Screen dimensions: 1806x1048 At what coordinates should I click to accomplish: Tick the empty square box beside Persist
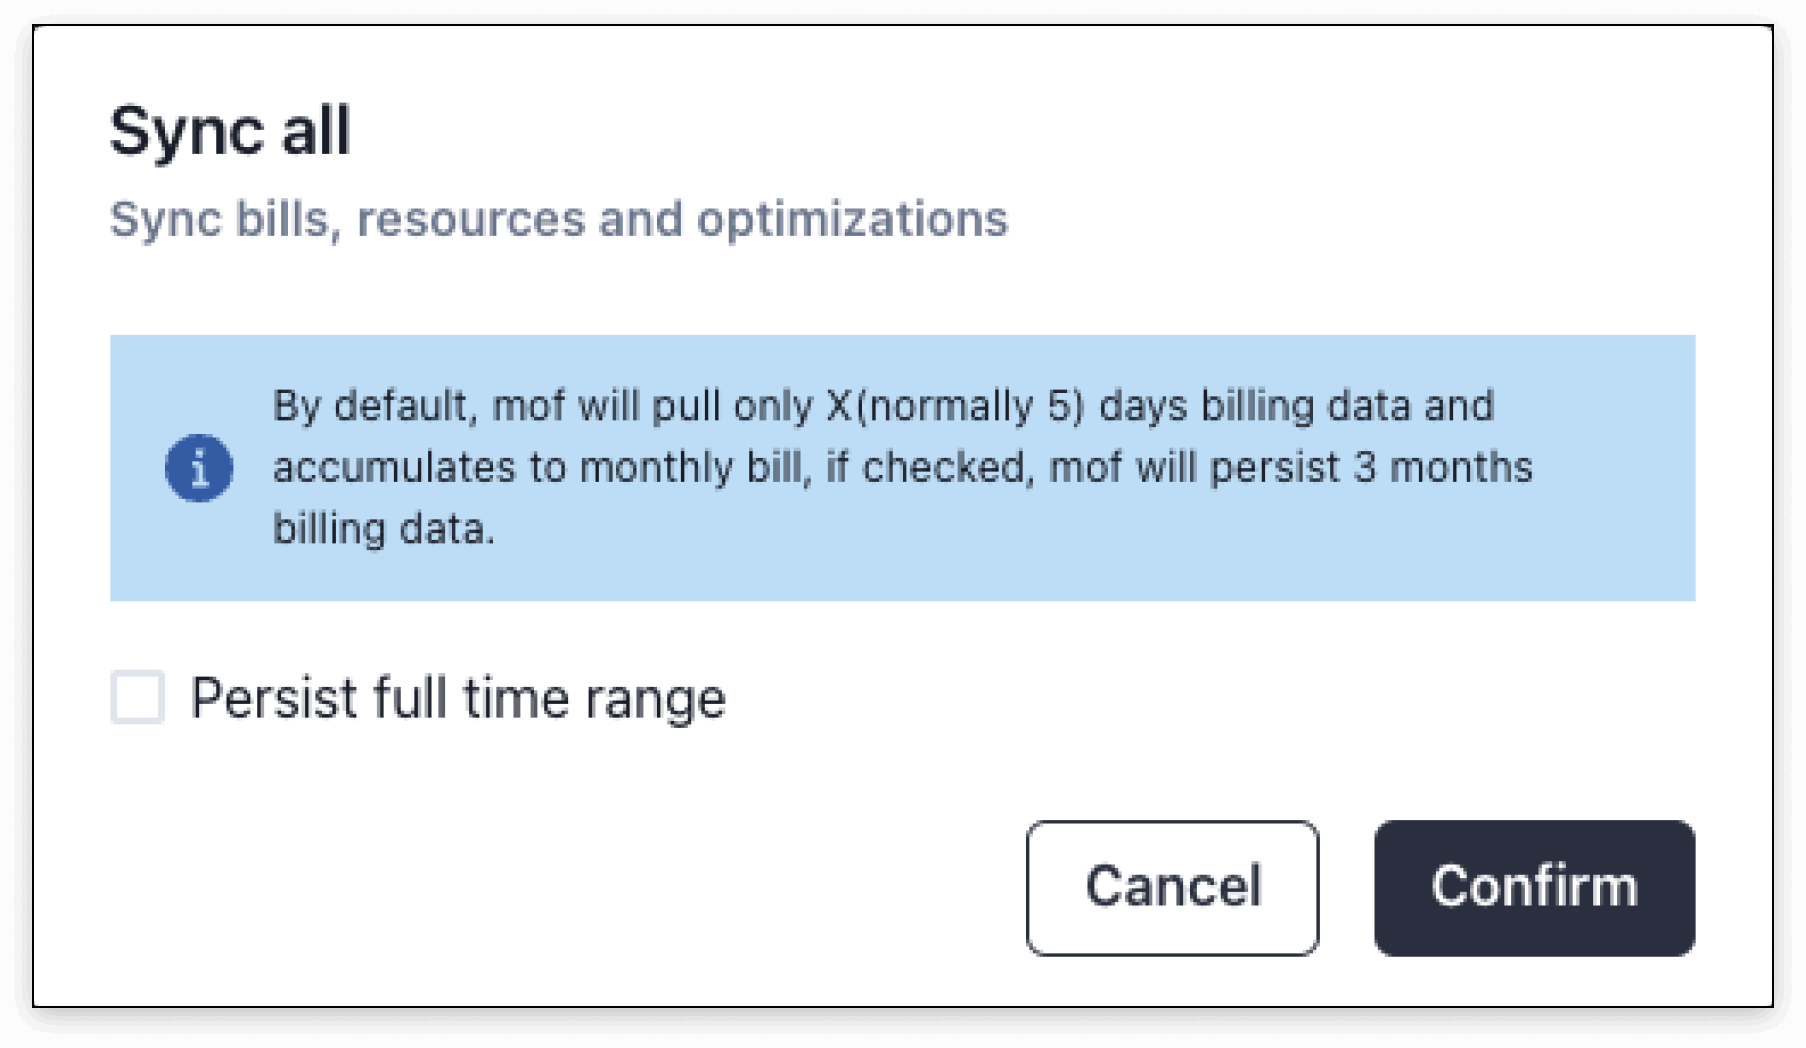(x=138, y=697)
